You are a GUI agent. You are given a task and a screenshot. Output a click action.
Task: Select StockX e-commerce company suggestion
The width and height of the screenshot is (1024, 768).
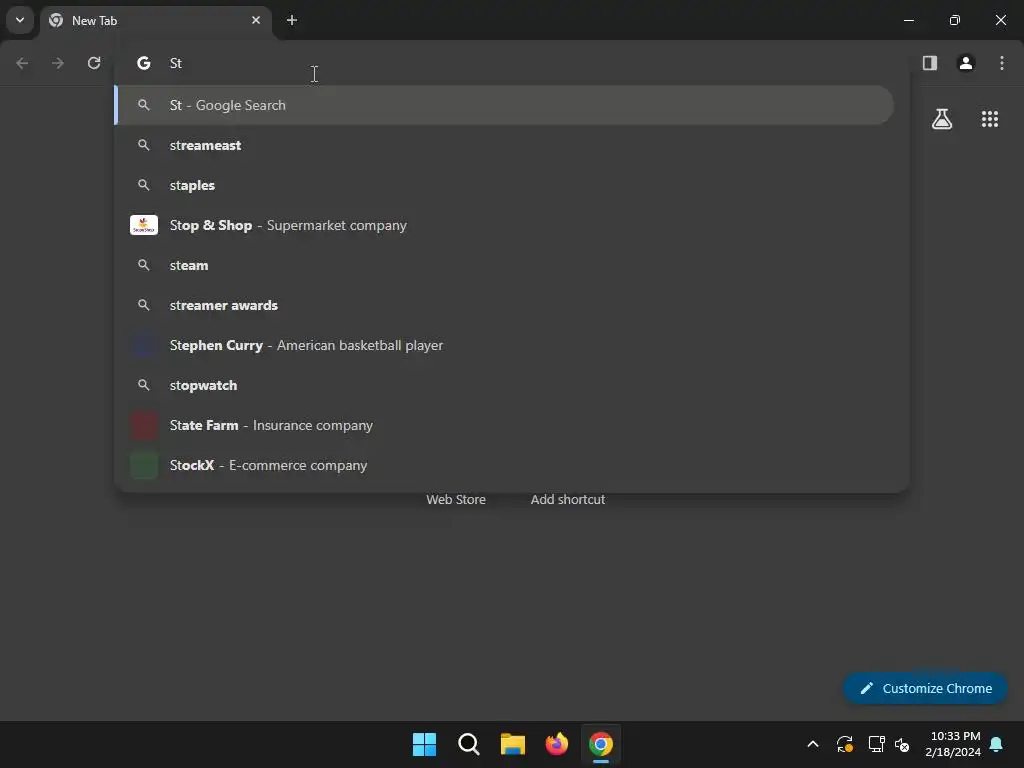[x=504, y=465]
